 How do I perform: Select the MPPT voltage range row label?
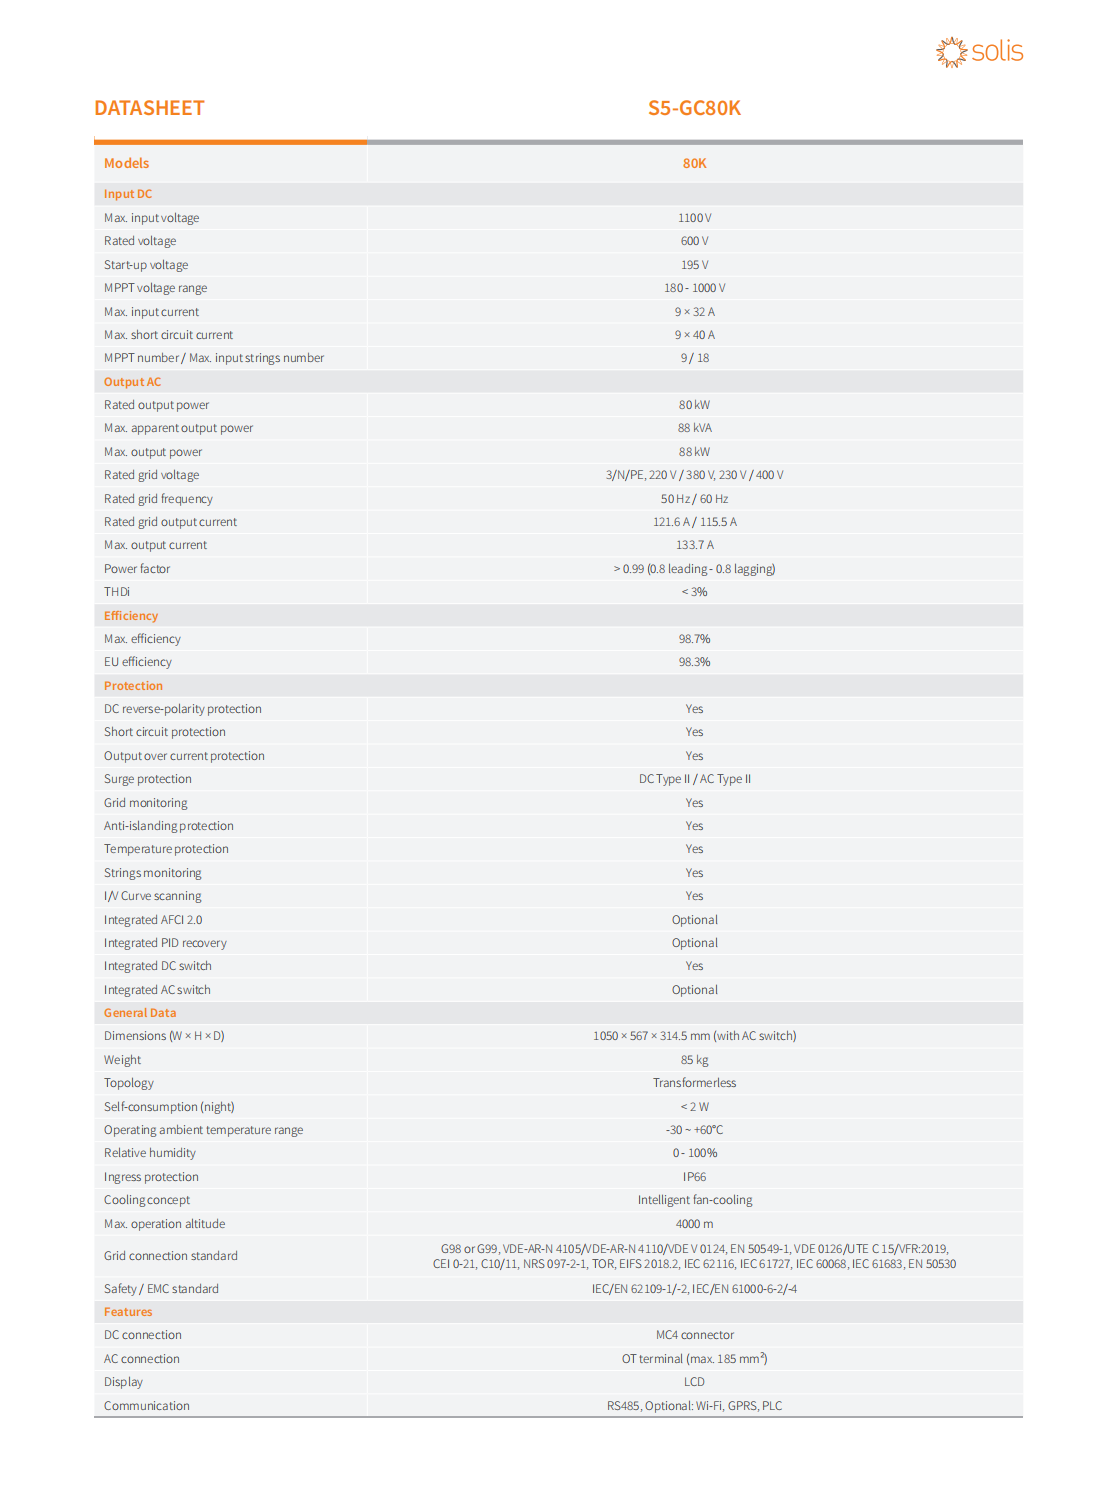(156, 288)
